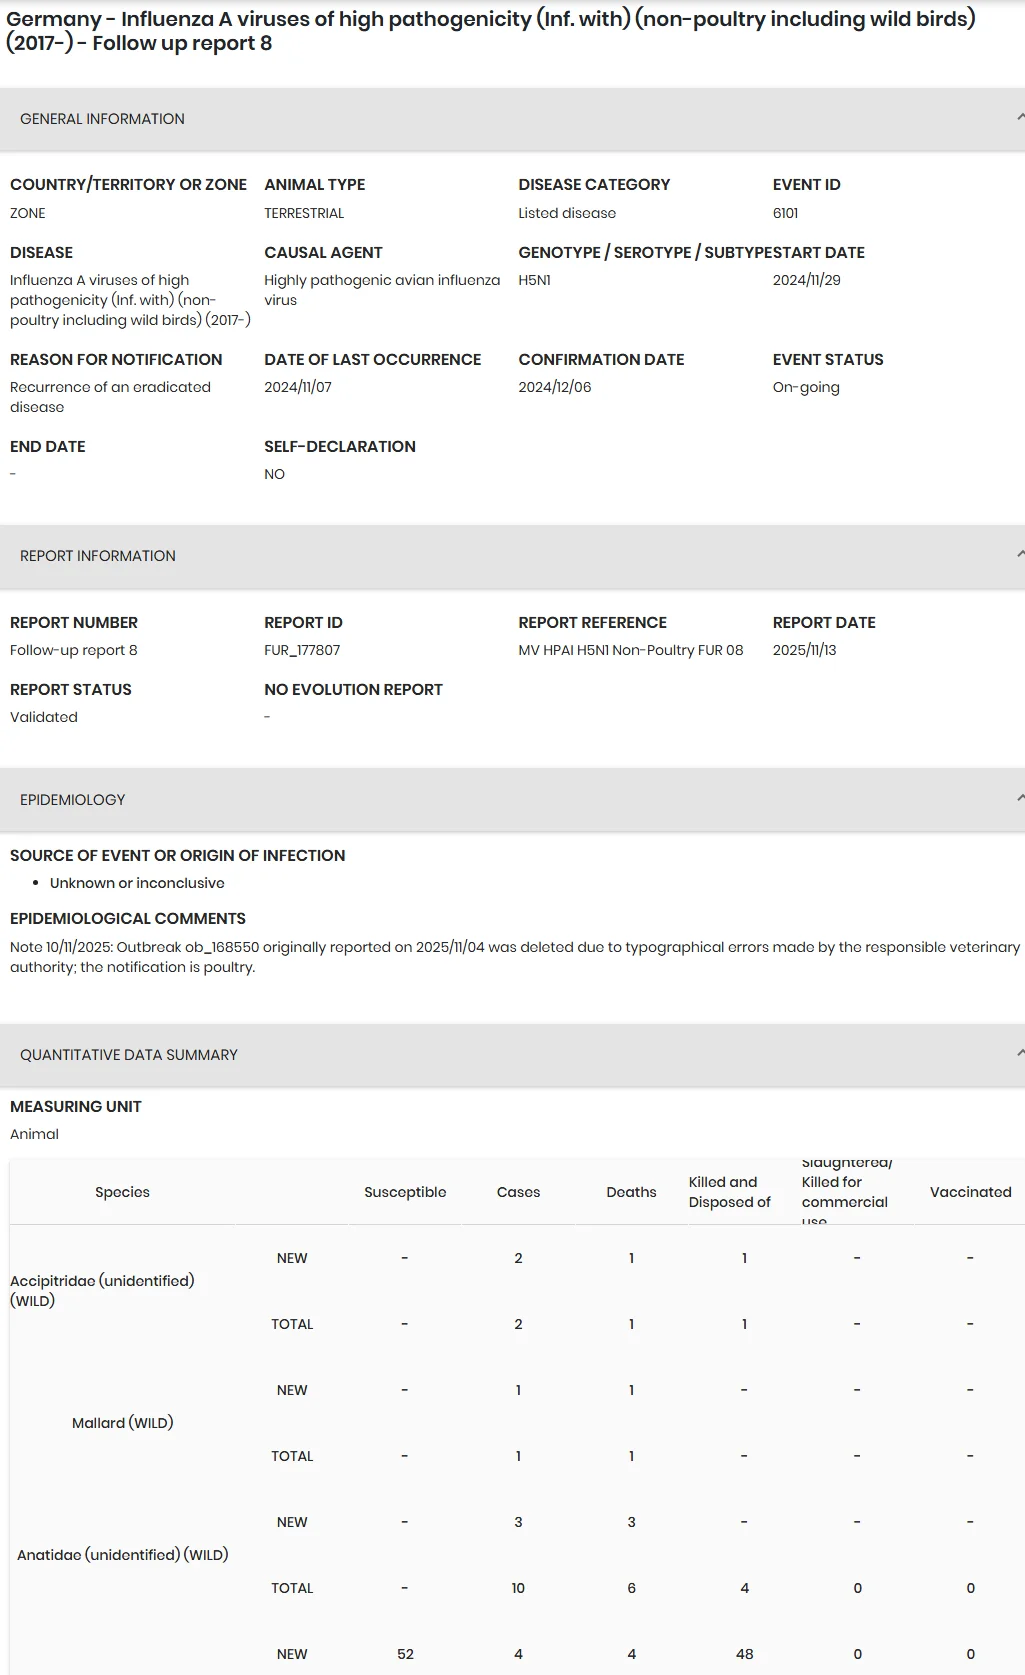Click the Germany Influenza A report title
Image resolution: width=1025 pixels, height=1675 pixels.
click(x=491, y=30)
